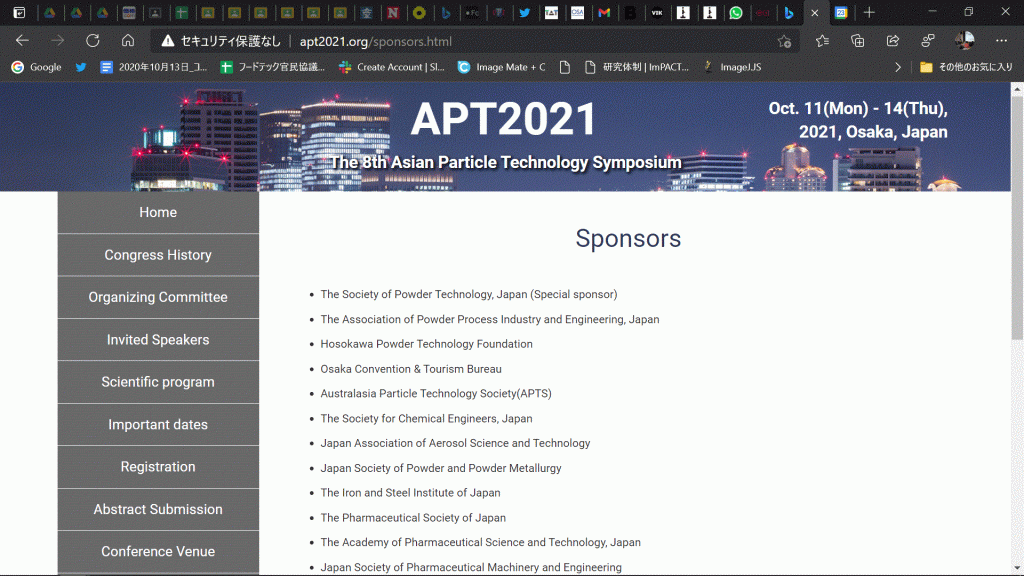Open the Collections icon in toolbar
The width and height of the screenshot is (1024, 576).
(857, 41)
